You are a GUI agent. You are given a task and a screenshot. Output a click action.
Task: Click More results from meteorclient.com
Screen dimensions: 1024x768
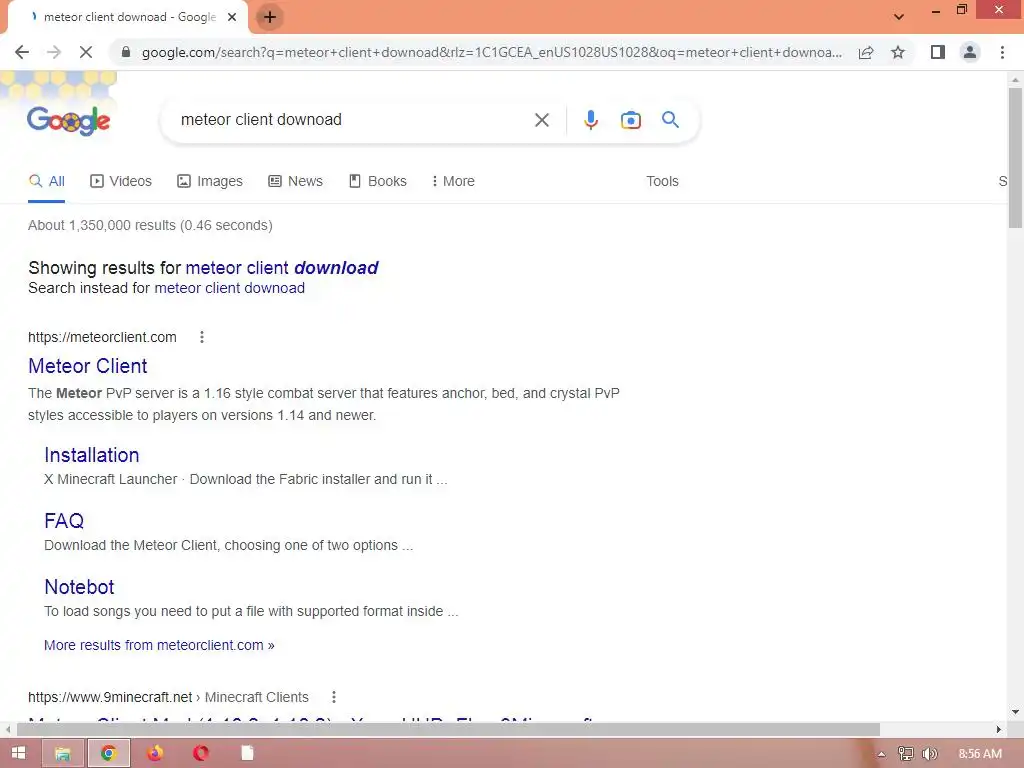click(x=159, y=645)
